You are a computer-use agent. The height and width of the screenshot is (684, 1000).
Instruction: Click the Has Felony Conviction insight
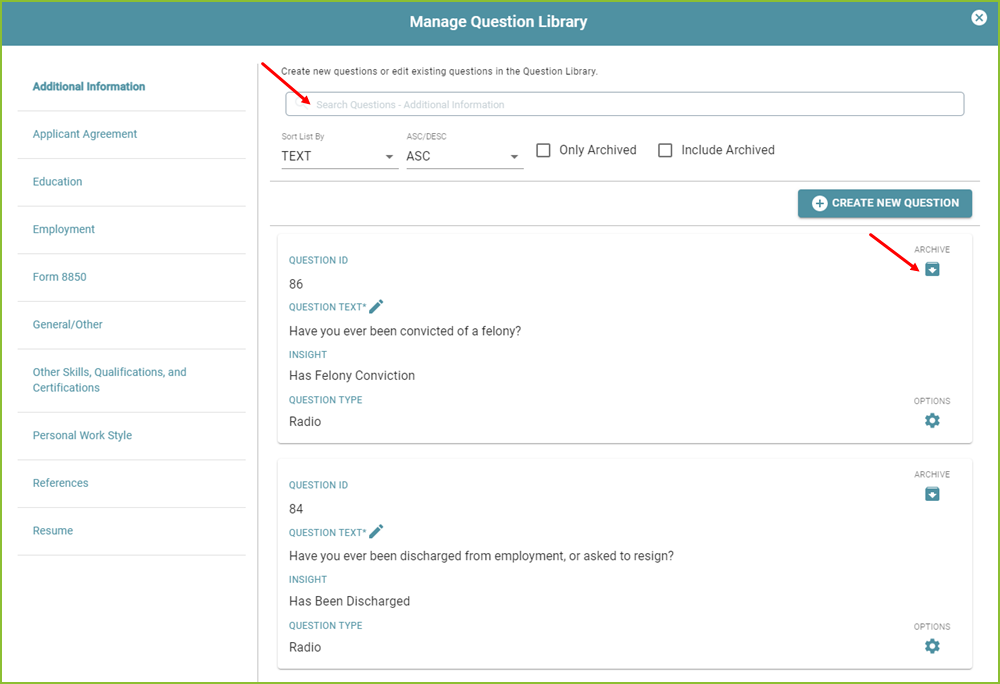coord(352,376)
